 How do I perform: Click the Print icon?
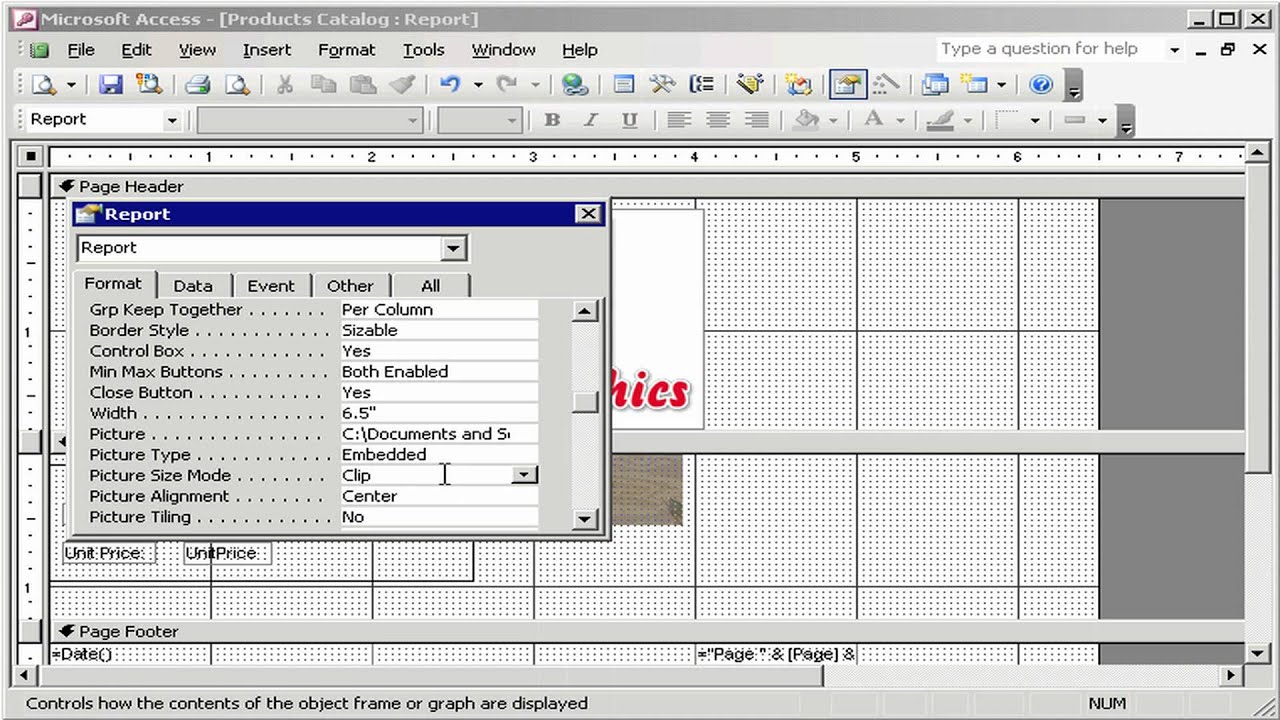(x=197, y=85)
